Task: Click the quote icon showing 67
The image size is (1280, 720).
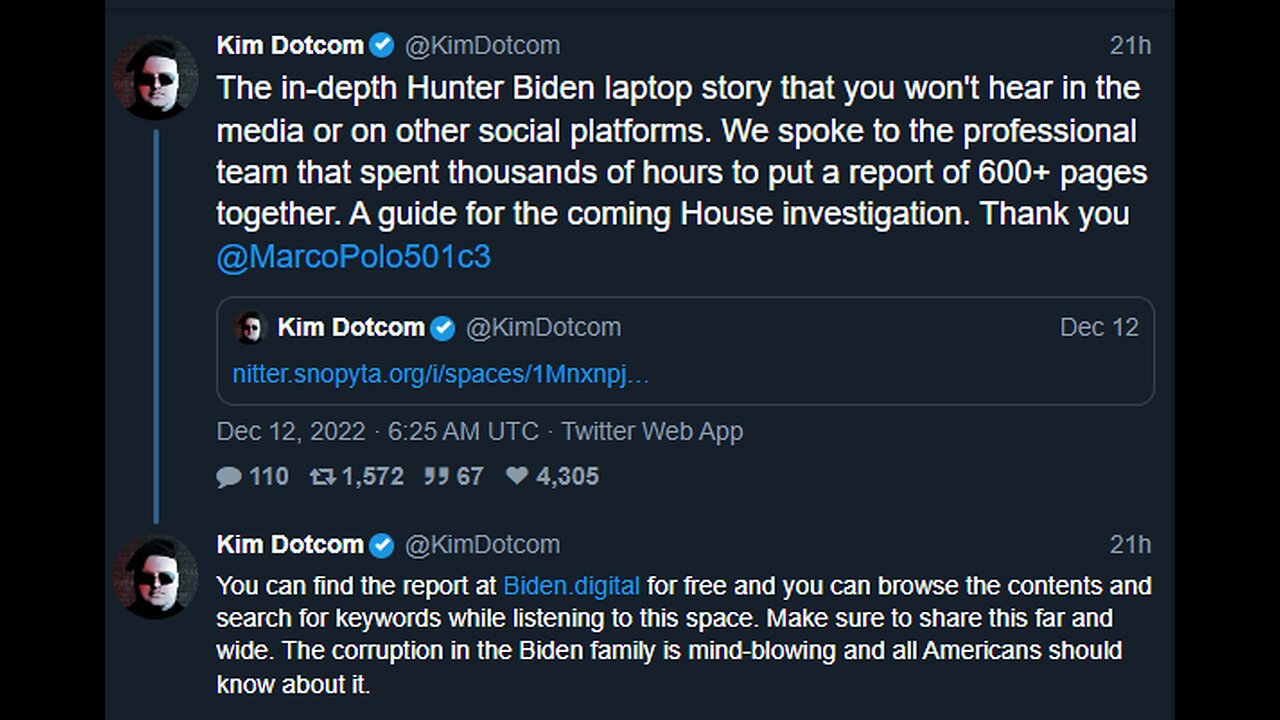Action: click(x=436, y=477)
